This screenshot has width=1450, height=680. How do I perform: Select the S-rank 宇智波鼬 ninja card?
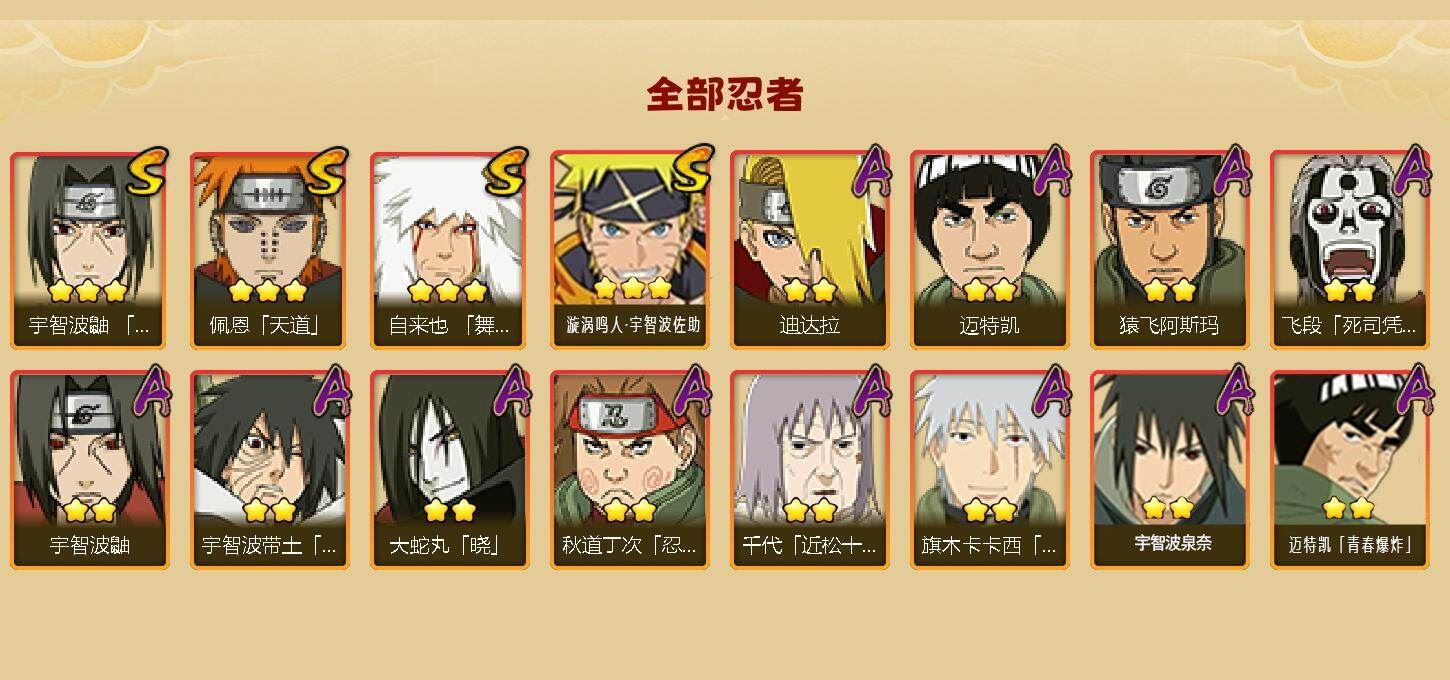click(90, 250)
